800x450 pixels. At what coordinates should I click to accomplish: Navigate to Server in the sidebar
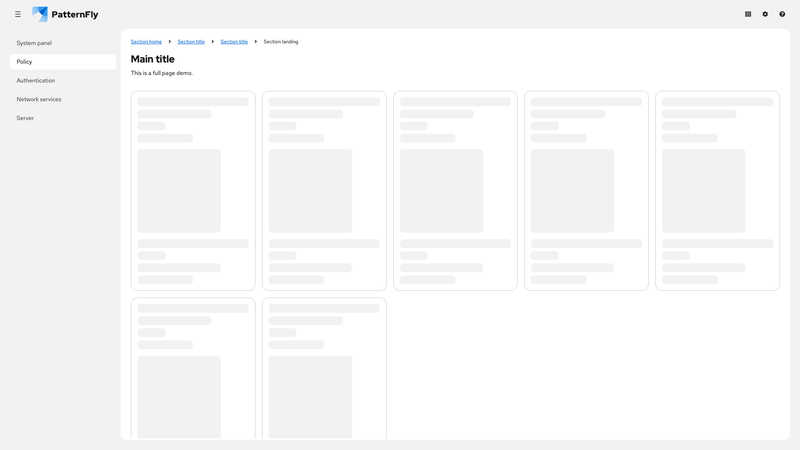point(25,118)
